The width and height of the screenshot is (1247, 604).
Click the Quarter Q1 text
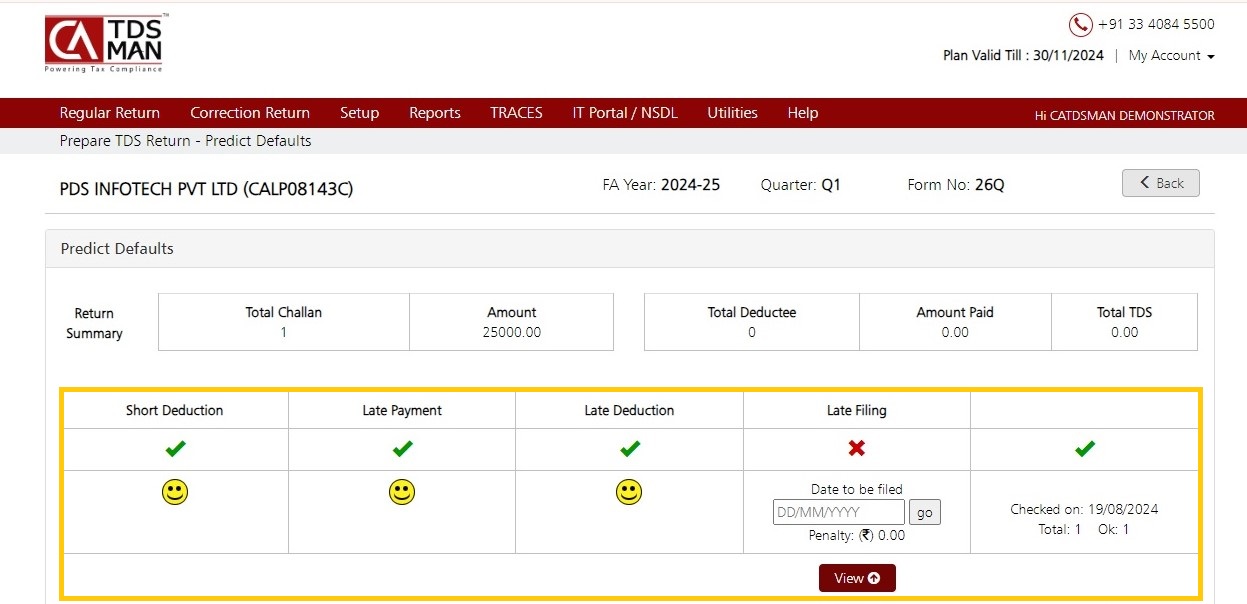pos(801,185)
